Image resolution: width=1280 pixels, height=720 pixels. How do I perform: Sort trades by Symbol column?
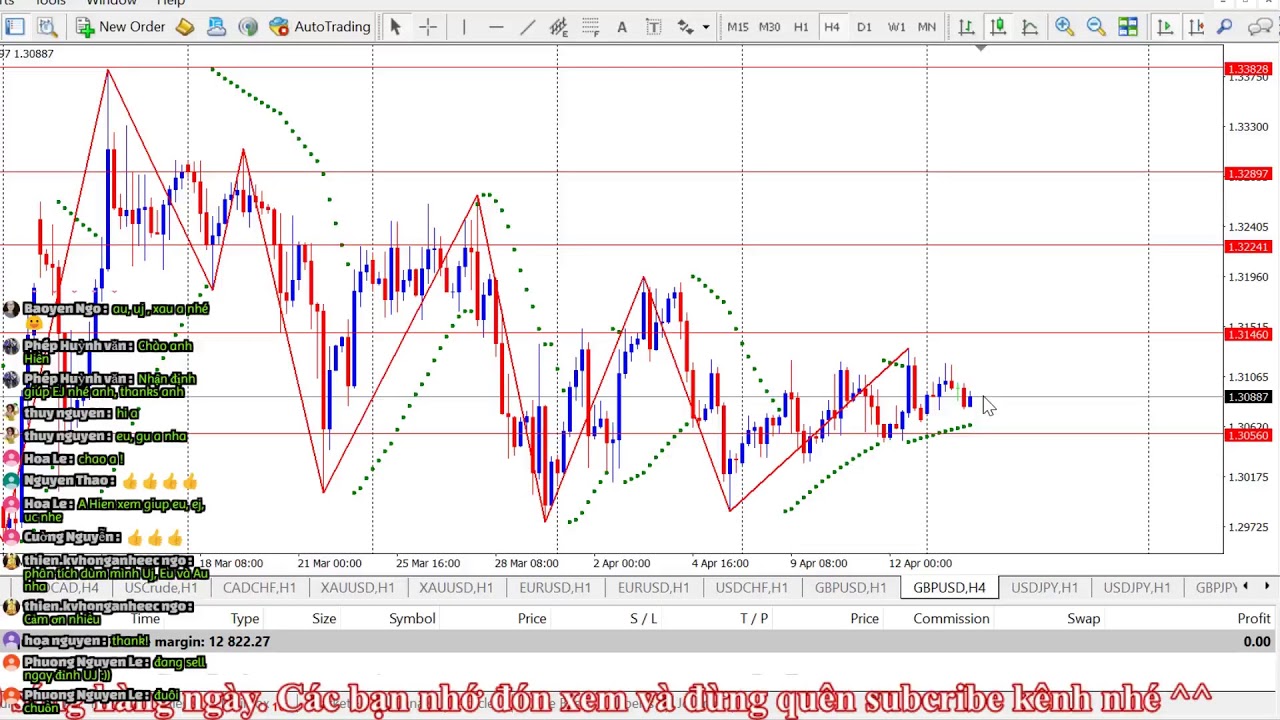(x=412, y=619)
